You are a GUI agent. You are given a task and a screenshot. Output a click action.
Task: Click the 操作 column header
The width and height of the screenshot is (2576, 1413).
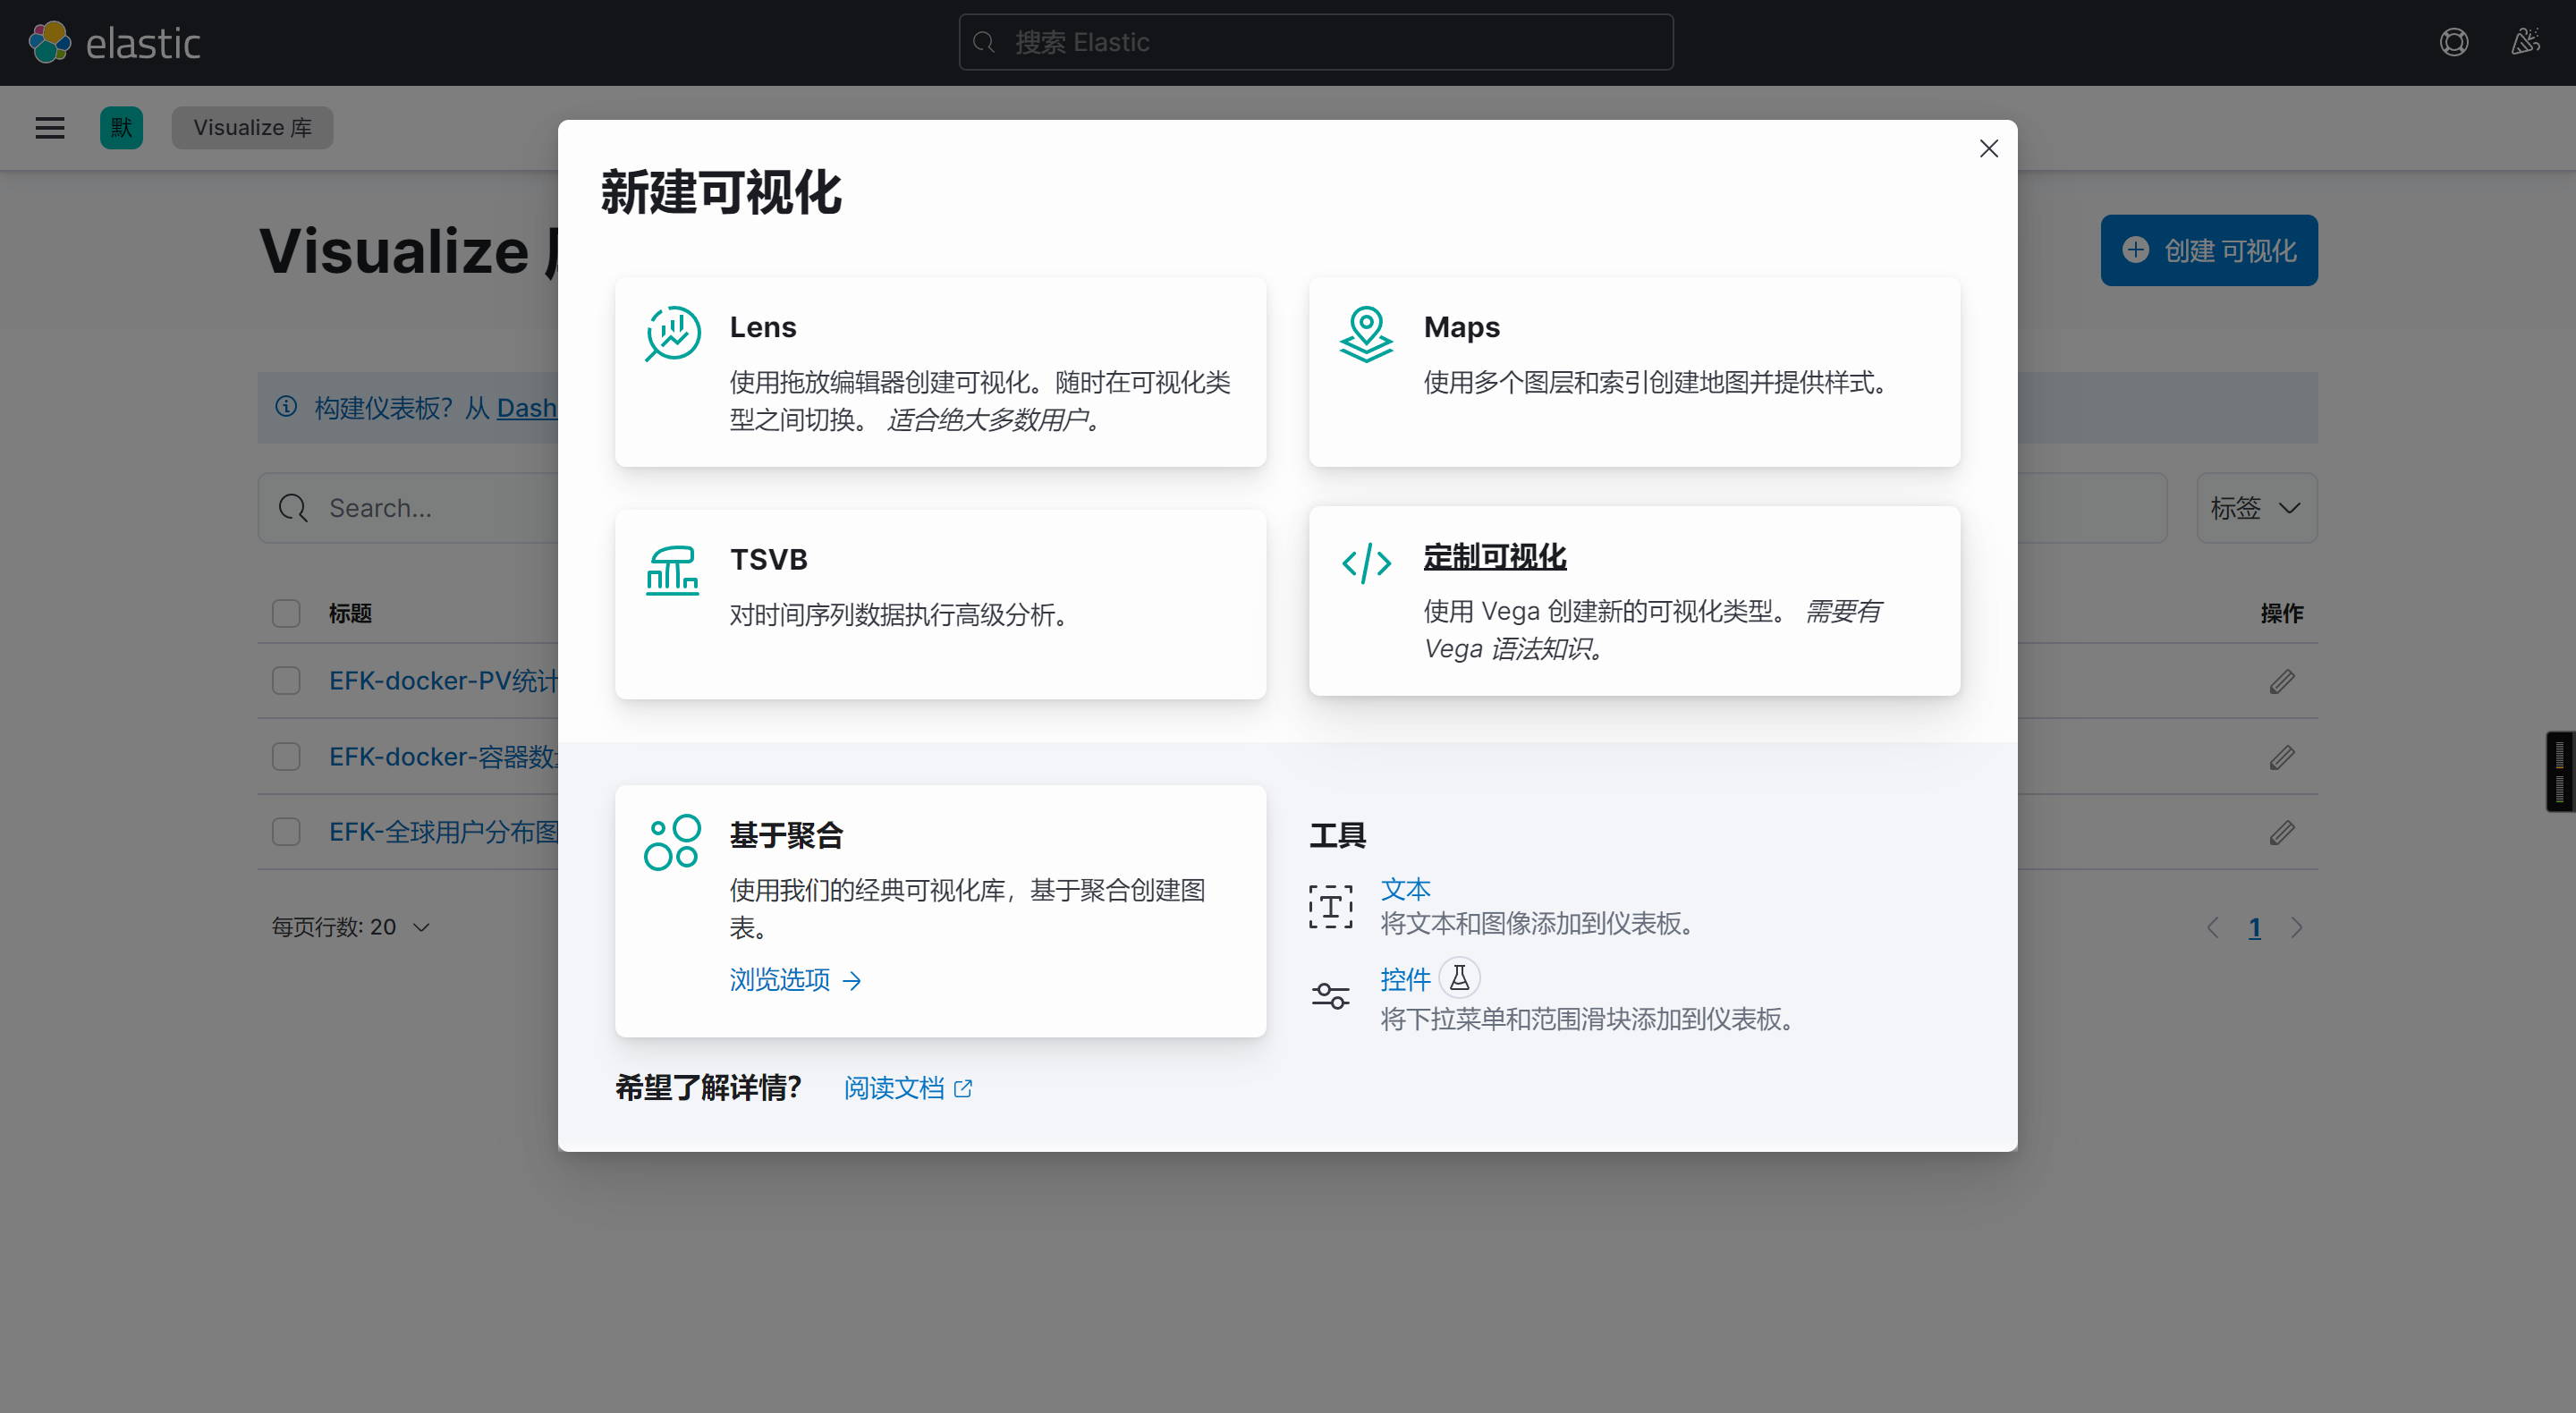point(2281,613)
